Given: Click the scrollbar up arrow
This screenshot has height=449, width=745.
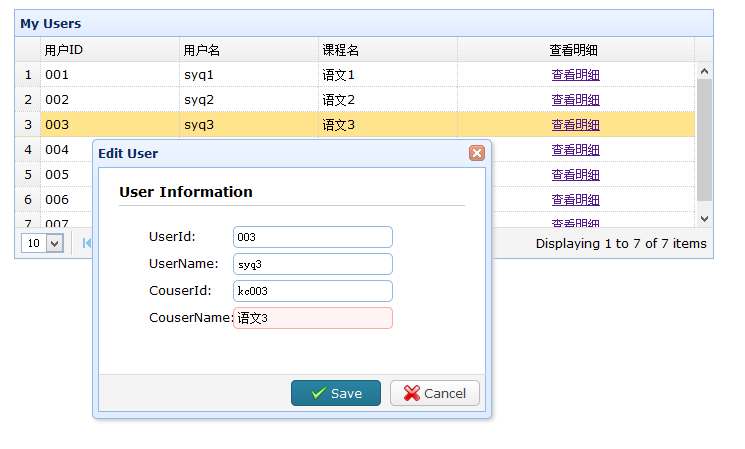Looking at the screenshot, I should click(x=704, y=71).
